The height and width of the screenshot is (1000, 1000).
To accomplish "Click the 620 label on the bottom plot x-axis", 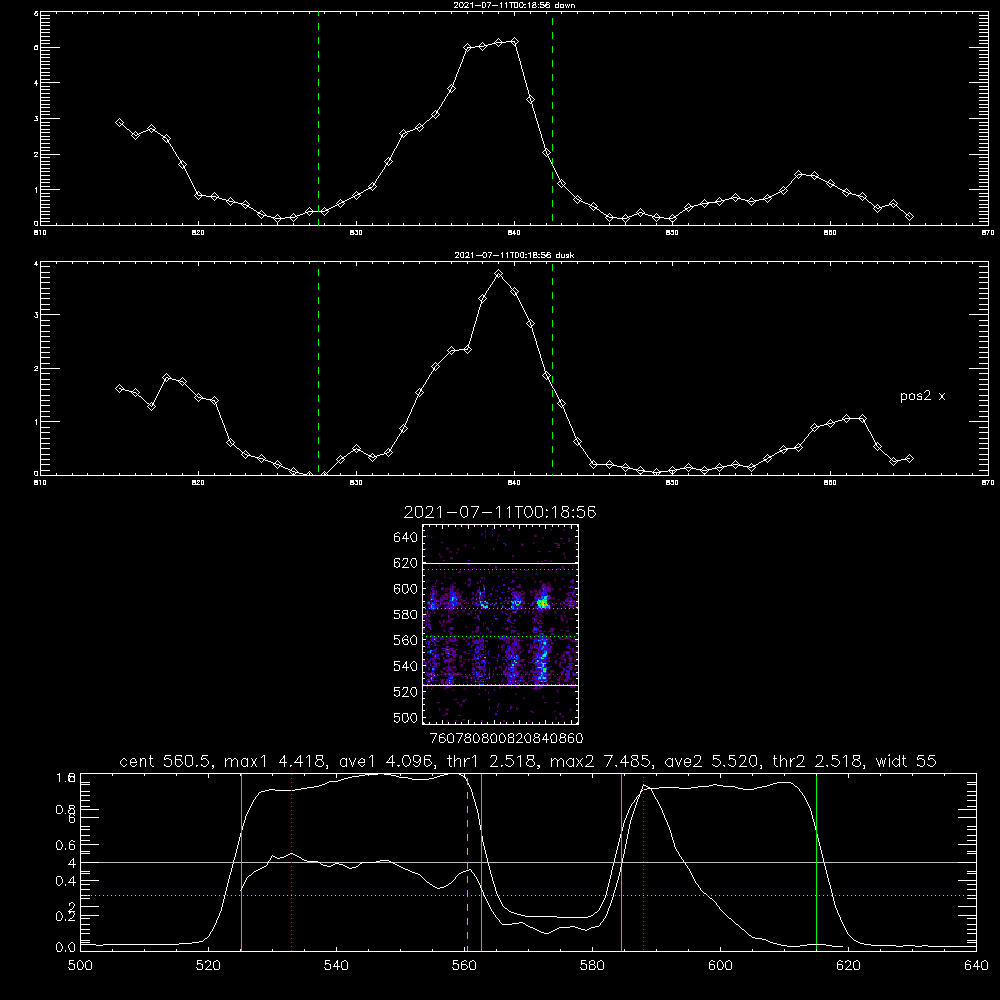I will click(848, 966).
